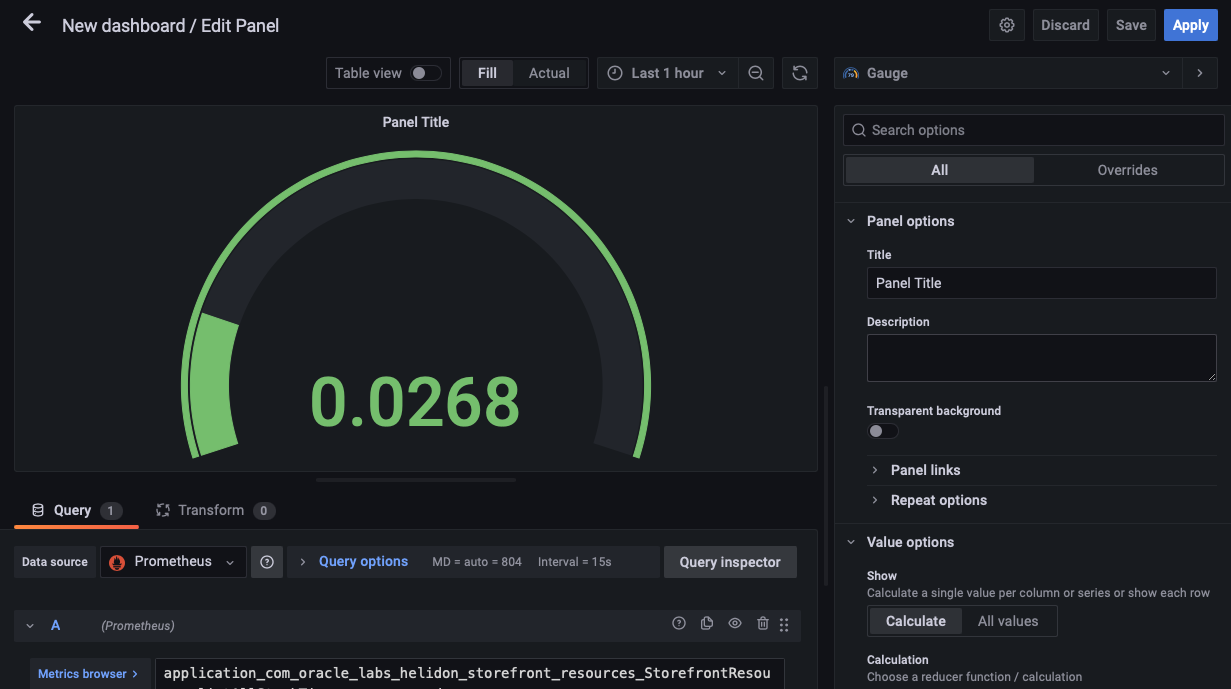This screenshot has height=689, width=1231.
Task: Click the gauge value 0.0268
Action: 415,402
